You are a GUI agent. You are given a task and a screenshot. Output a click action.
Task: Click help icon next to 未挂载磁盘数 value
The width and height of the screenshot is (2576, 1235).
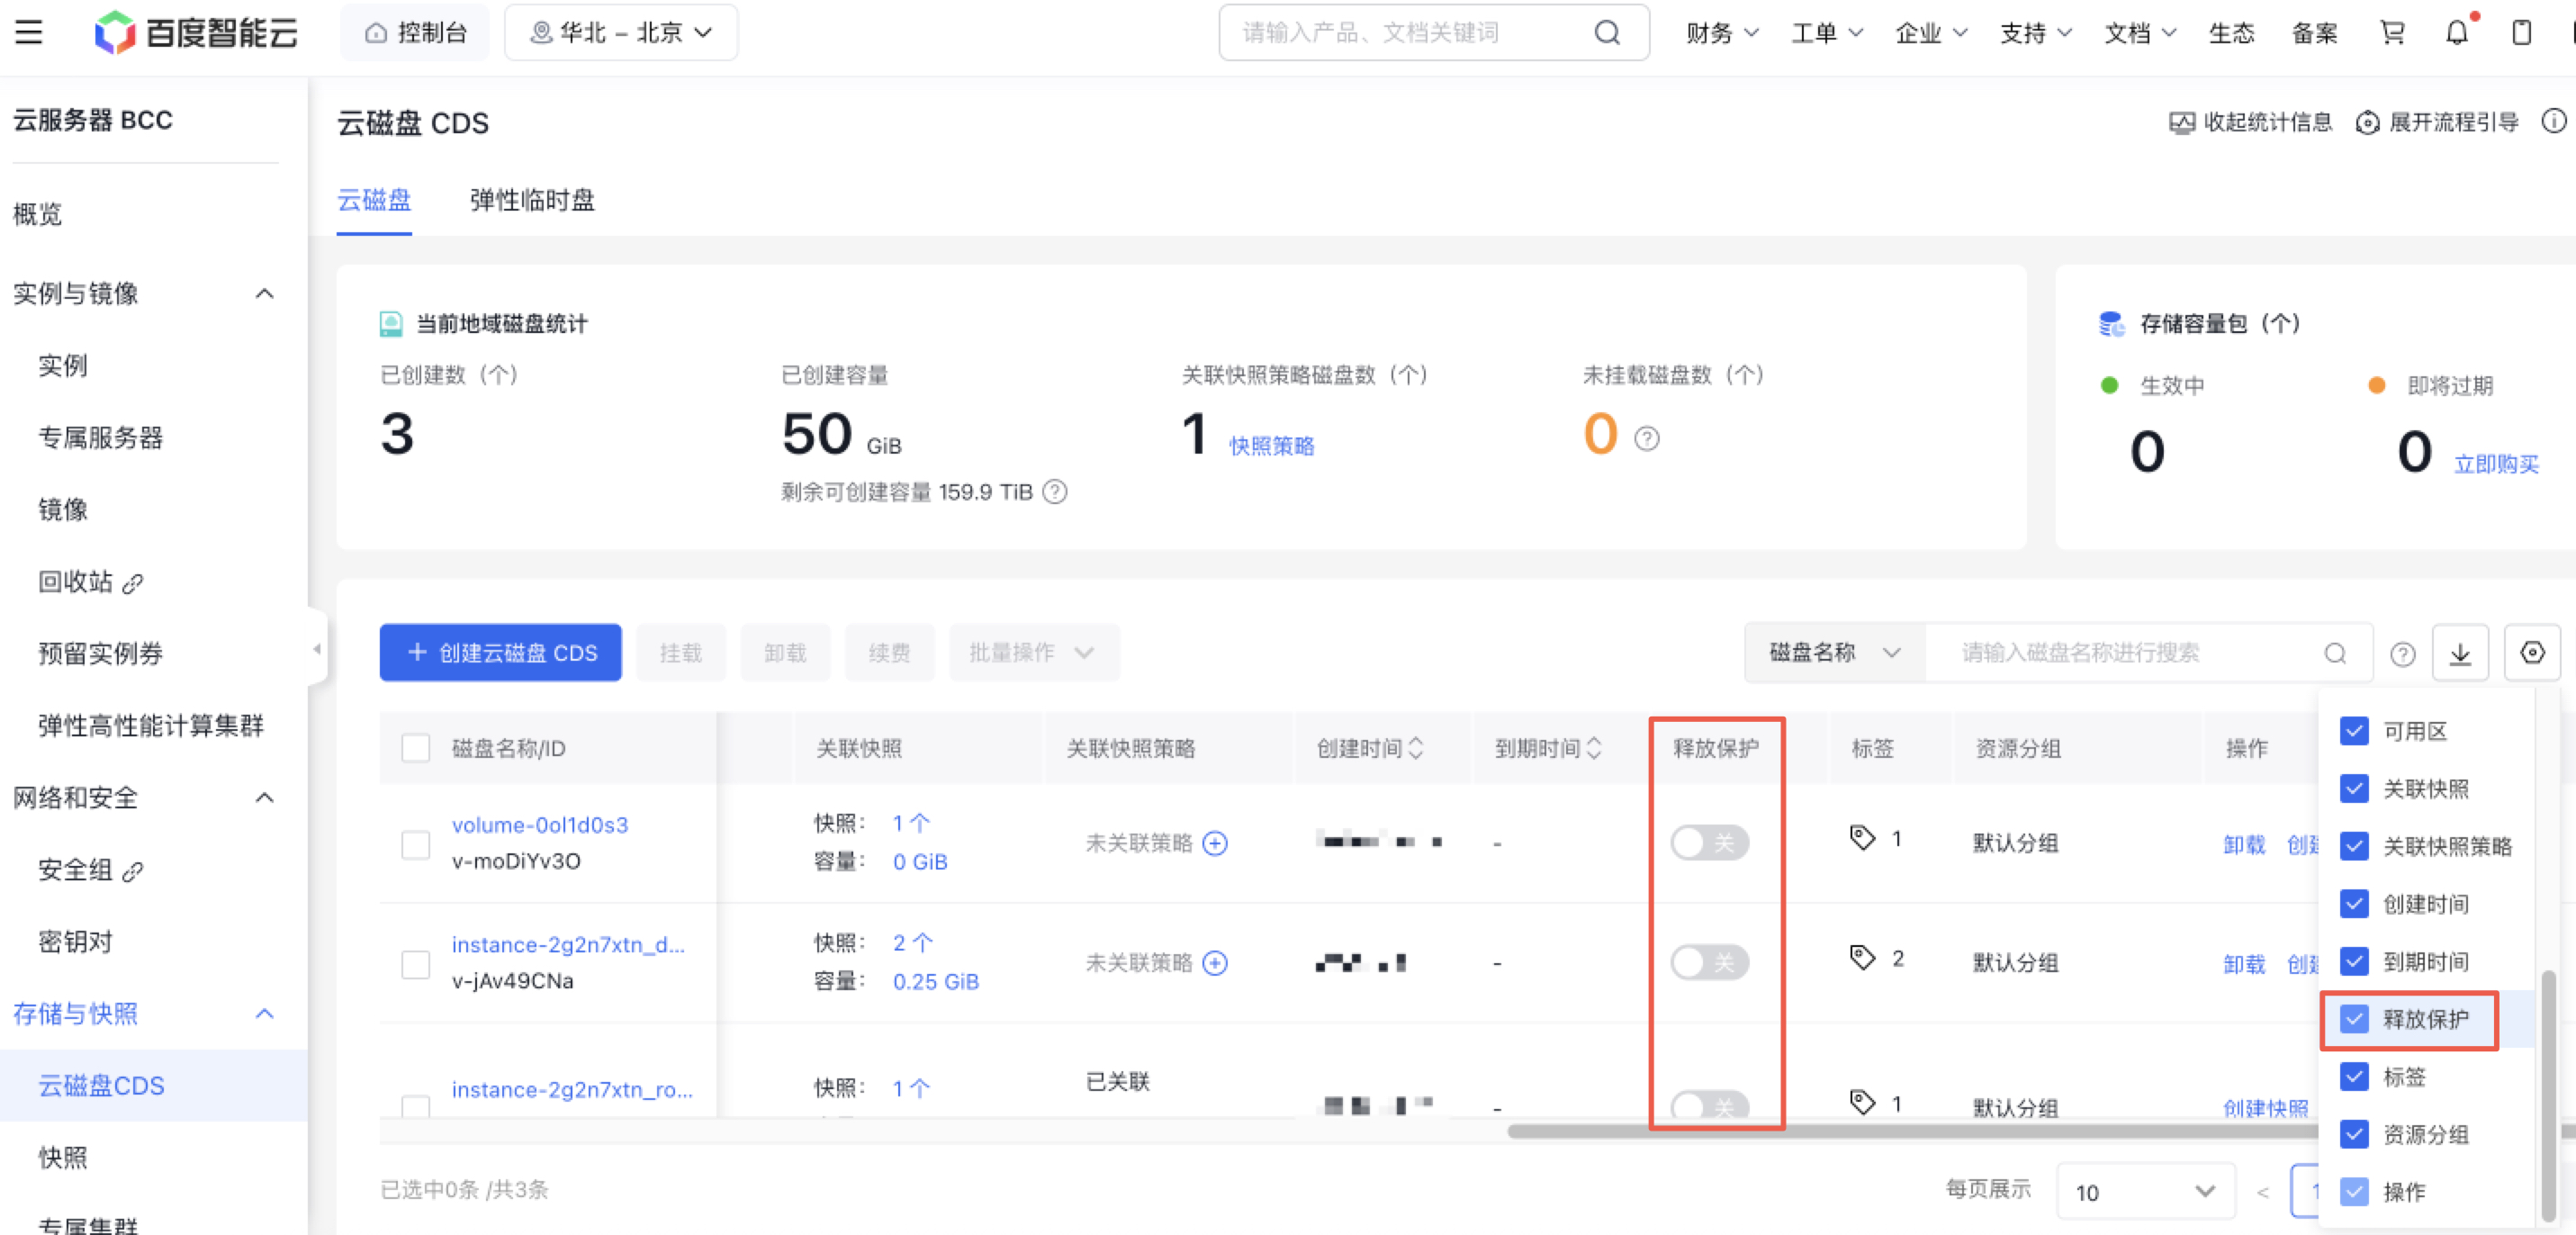(1646, 438)
